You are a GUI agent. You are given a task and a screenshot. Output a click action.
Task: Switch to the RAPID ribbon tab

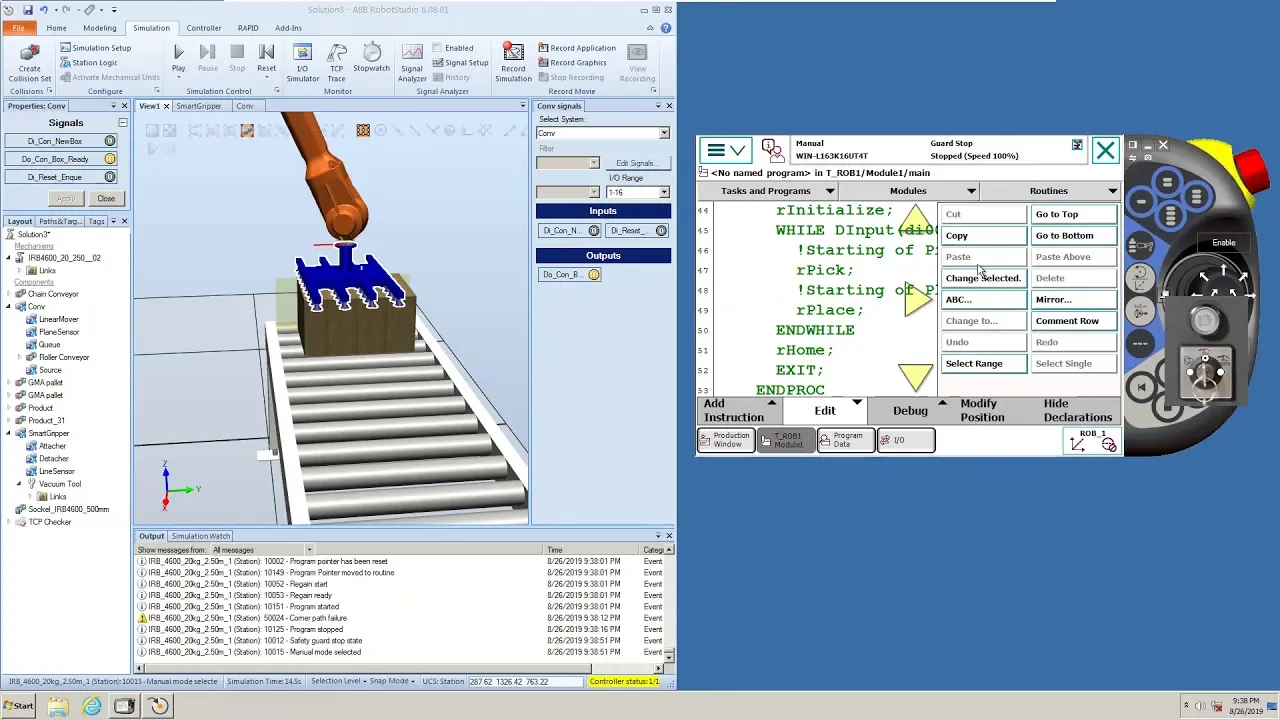[x=247, y=28]
